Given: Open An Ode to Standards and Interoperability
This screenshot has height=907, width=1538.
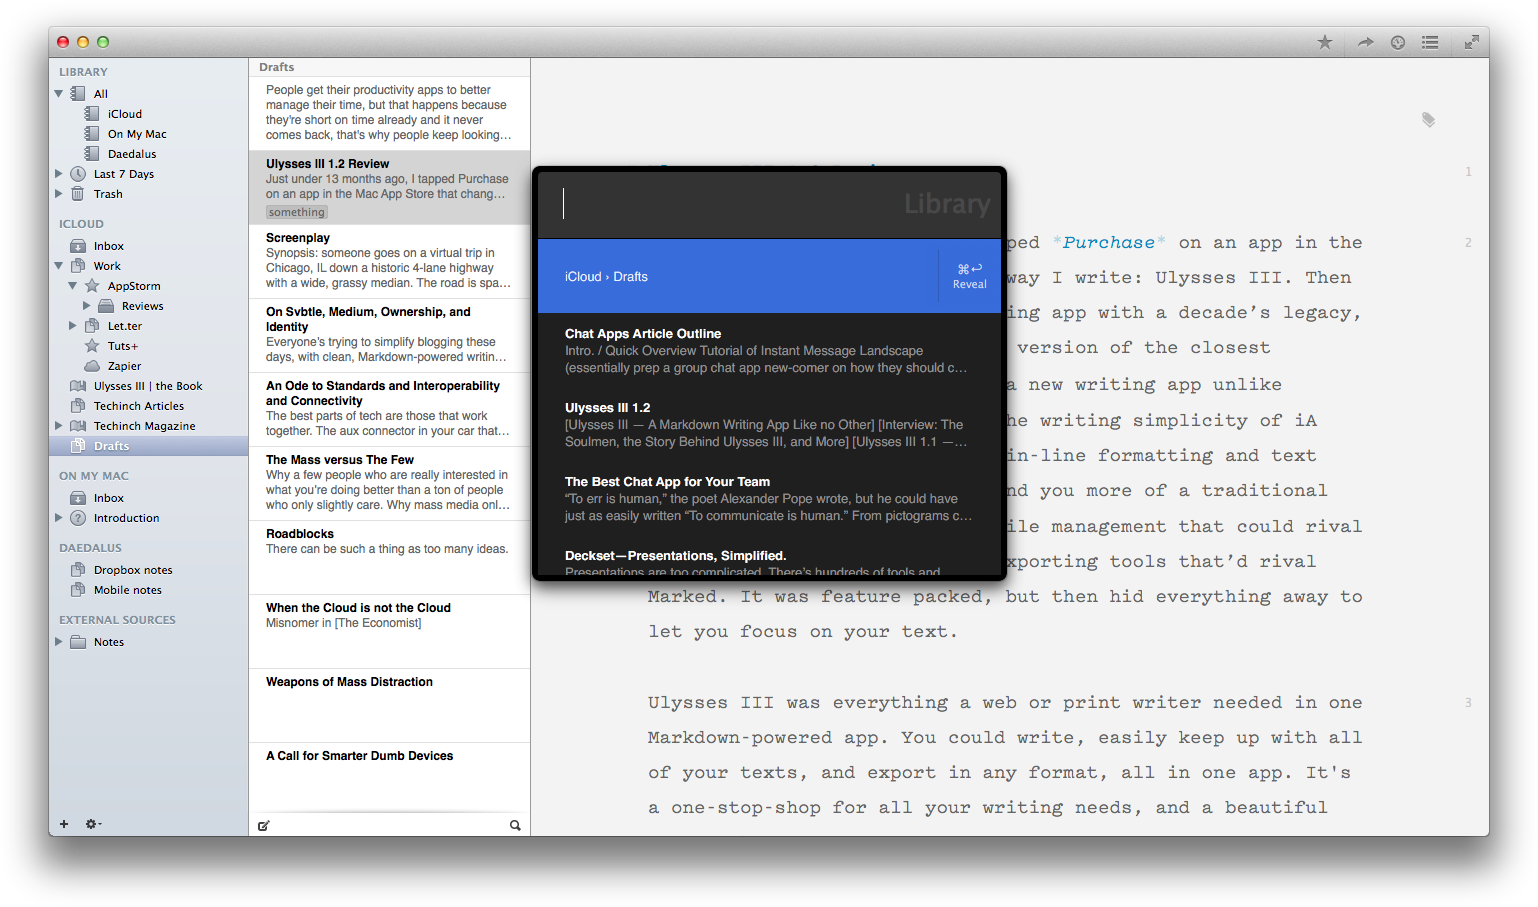Looking at the screenshot, I should pyautogui.click(x=389, y=409).
